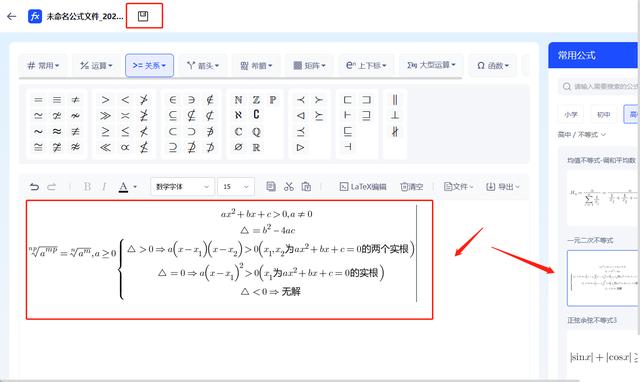The image size is (640, 382).
Task: Click the blue fx app logo
Action: (35, 16)
